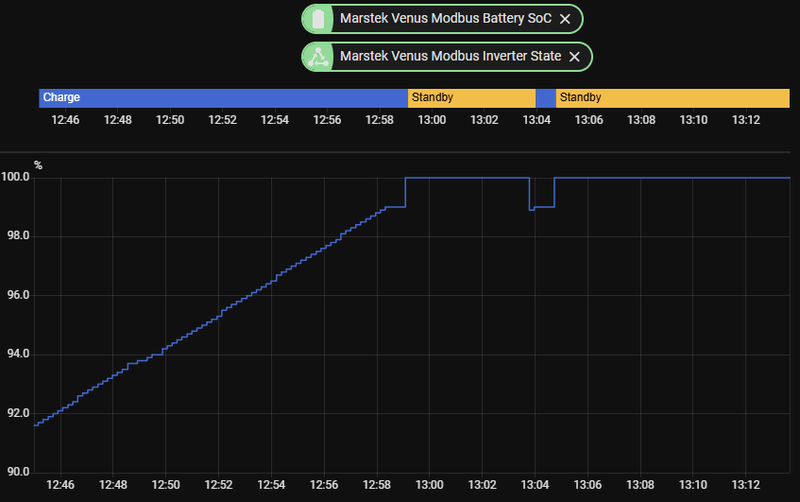Click the second Standby timeline segment
Screen dimensions: 800x502
click(x=672, y=98)
